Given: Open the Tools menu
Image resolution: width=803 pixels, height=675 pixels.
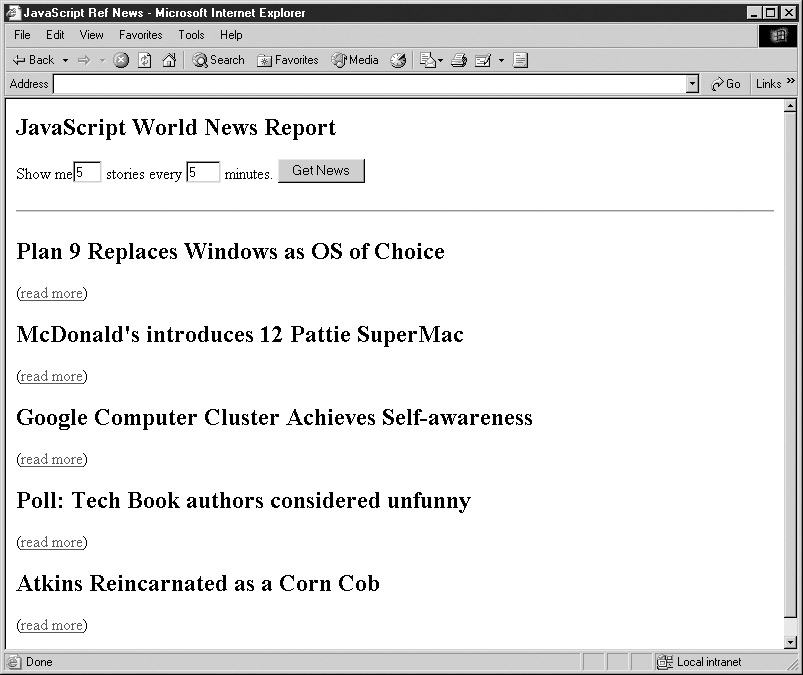Looking at the screenshot, I should (x=191, y=35).
